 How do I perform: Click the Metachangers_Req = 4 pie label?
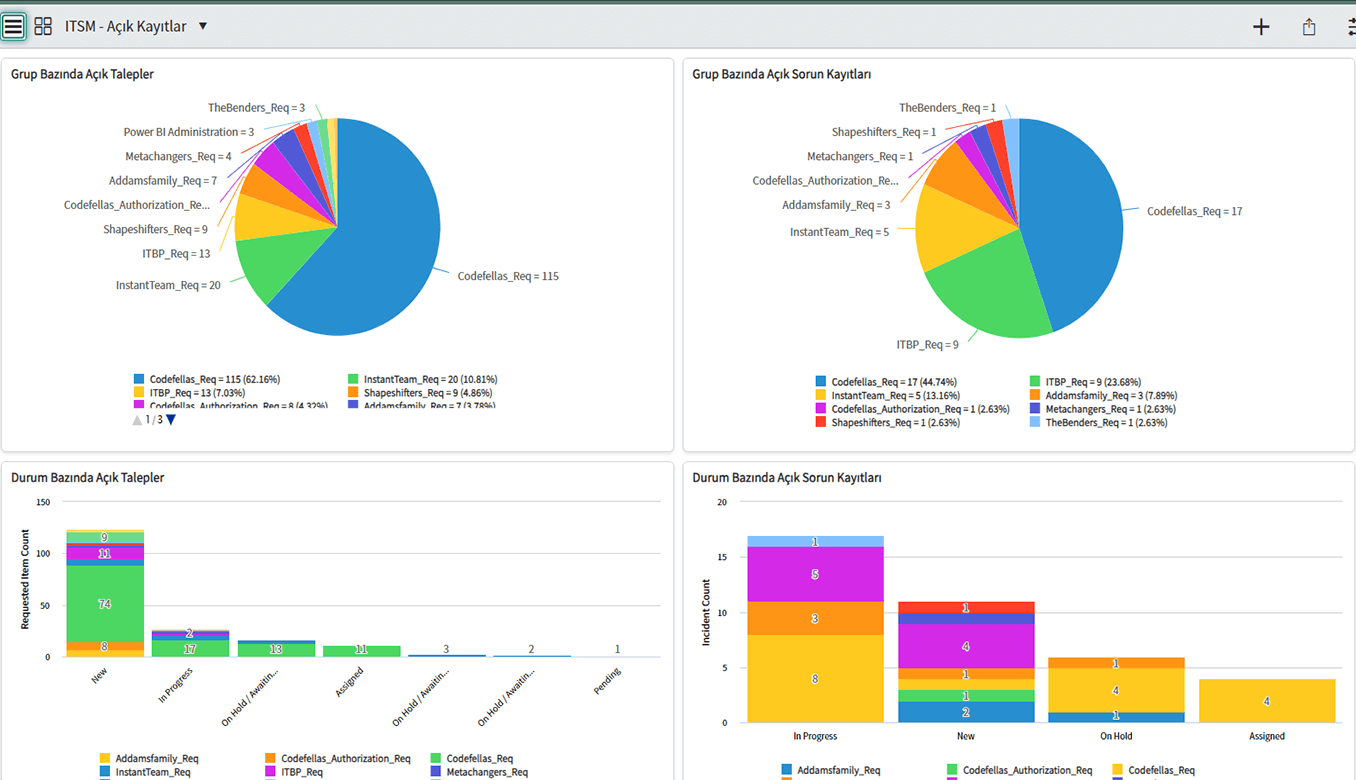pyautogui.click(x=178, y=156)
